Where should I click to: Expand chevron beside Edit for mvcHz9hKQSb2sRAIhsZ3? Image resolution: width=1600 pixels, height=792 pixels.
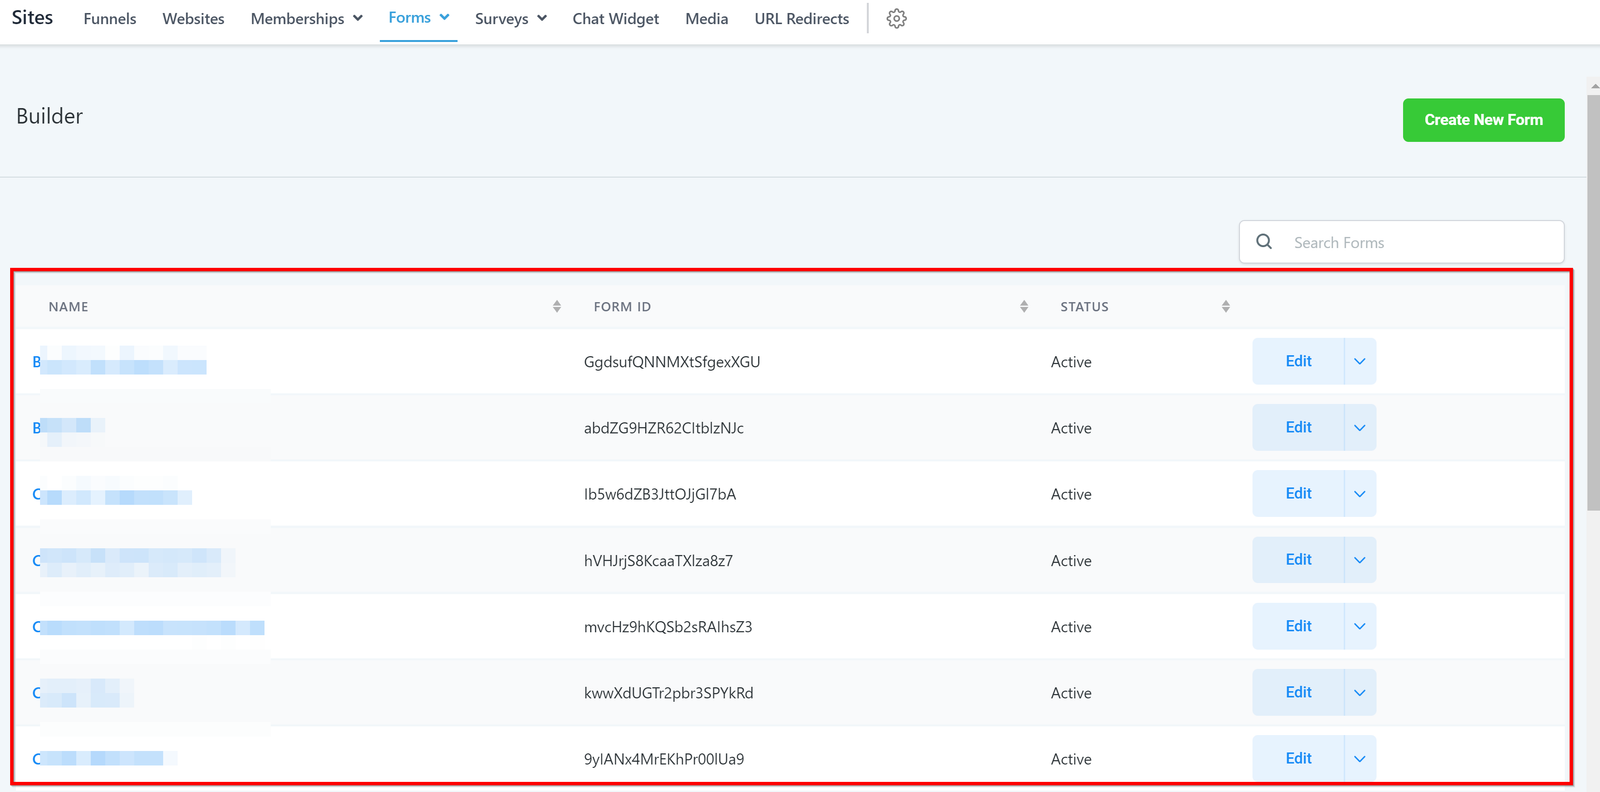[1360, 627]
